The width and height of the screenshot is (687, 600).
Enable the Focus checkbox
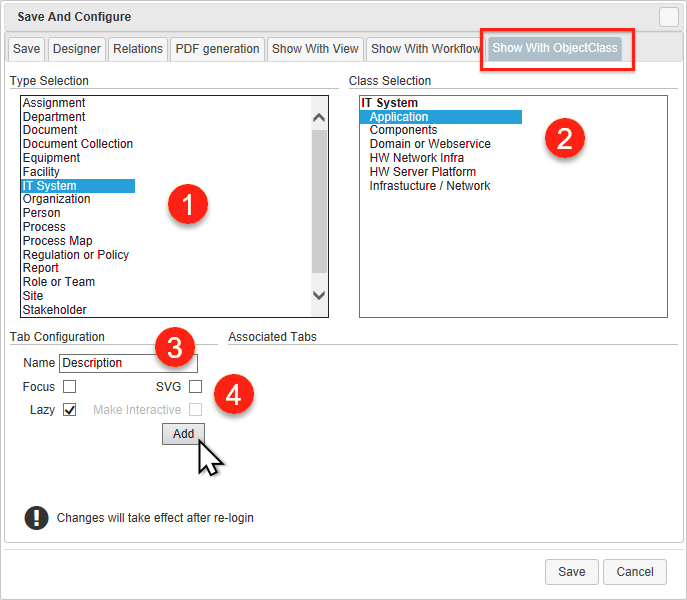pos(69,386)
